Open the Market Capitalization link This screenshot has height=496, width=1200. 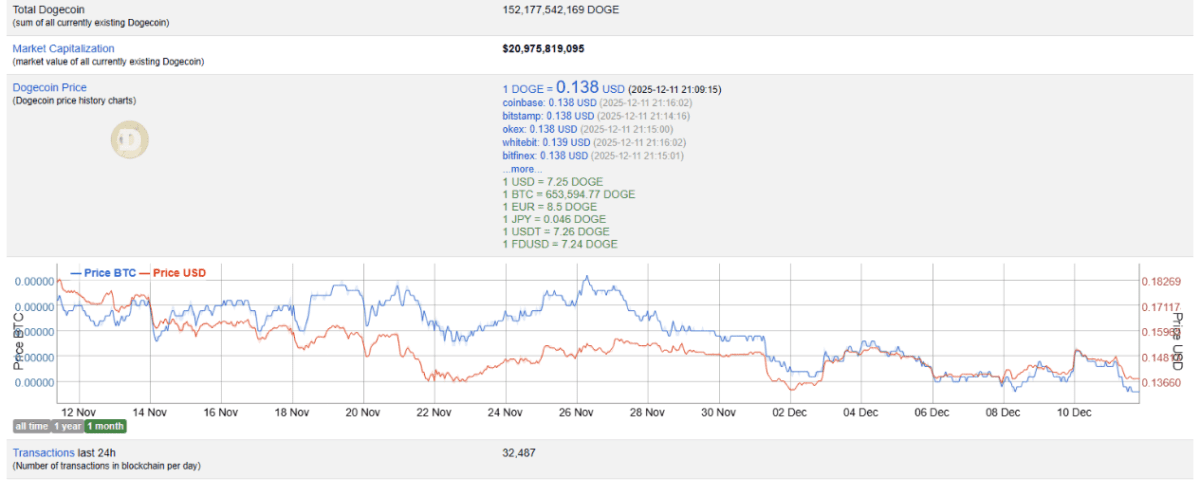[63, 48]
